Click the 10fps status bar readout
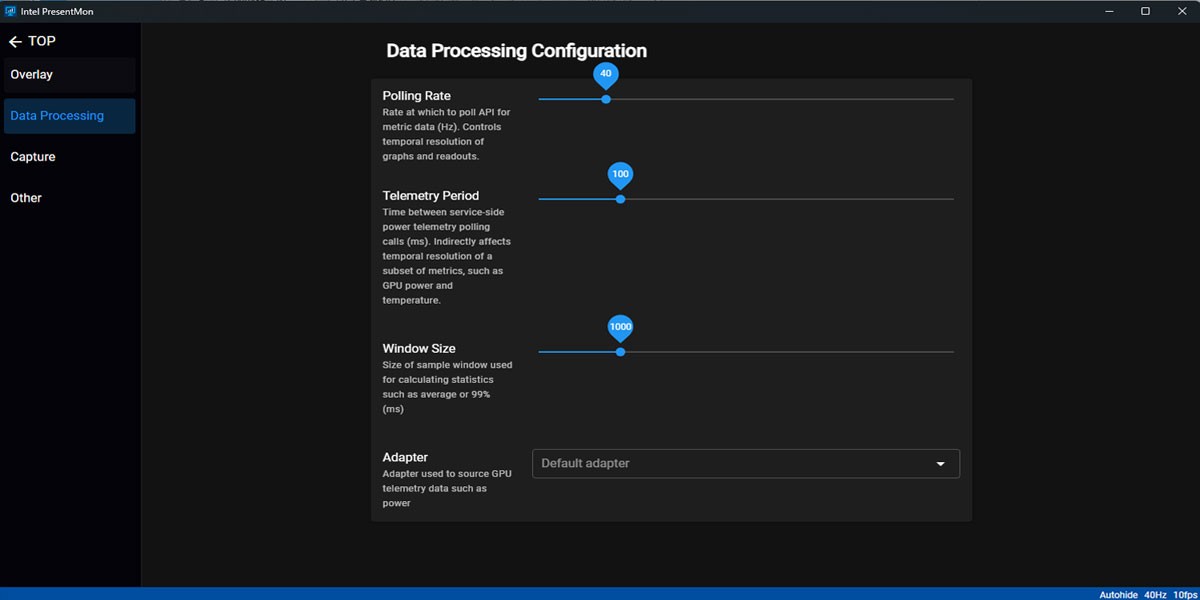1200x600 pixels. pyautogui.click(x=1184, y=594)
